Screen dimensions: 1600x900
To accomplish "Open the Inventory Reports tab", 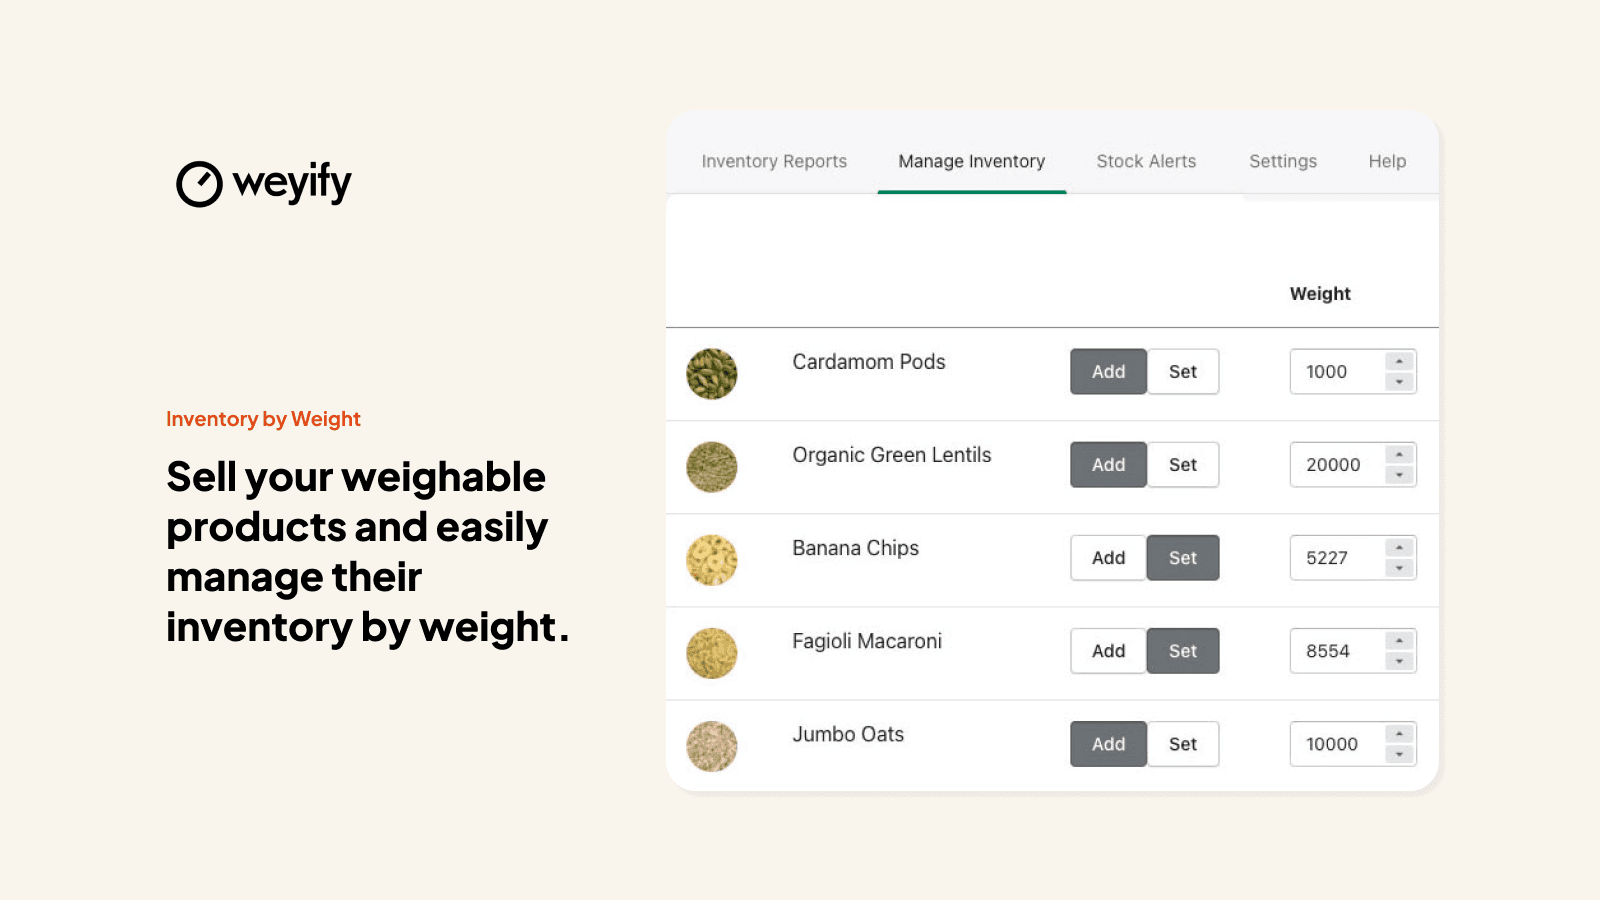I will point(773,161).
